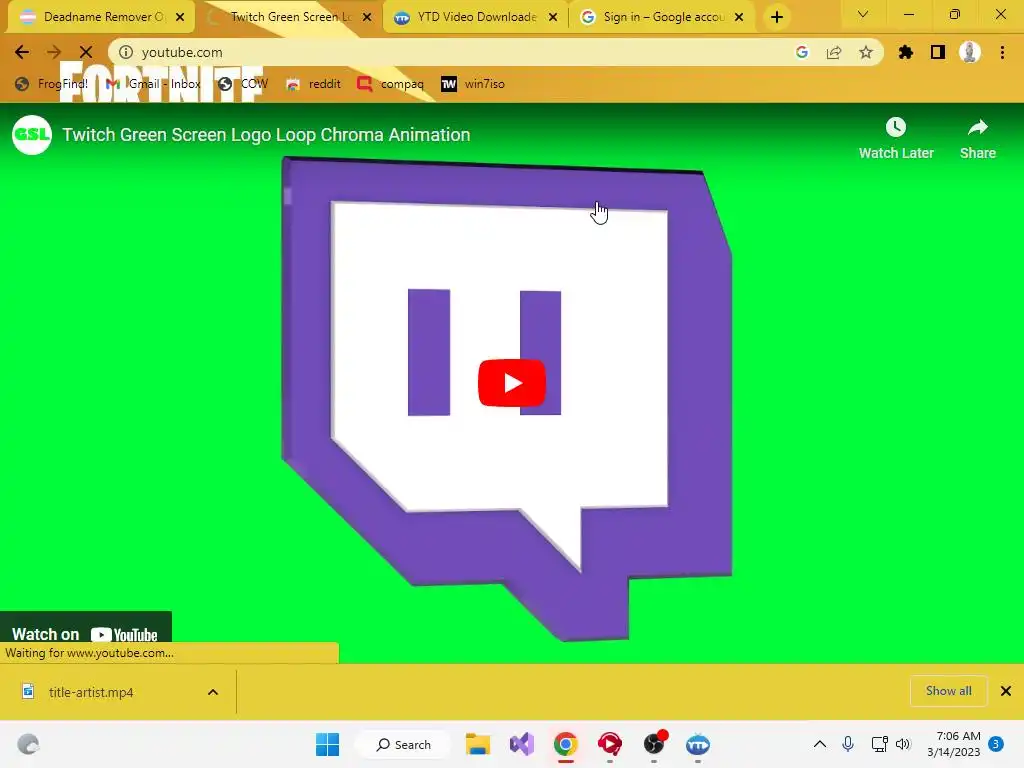Click the forward navigation arrow

[x=54, y=52]
